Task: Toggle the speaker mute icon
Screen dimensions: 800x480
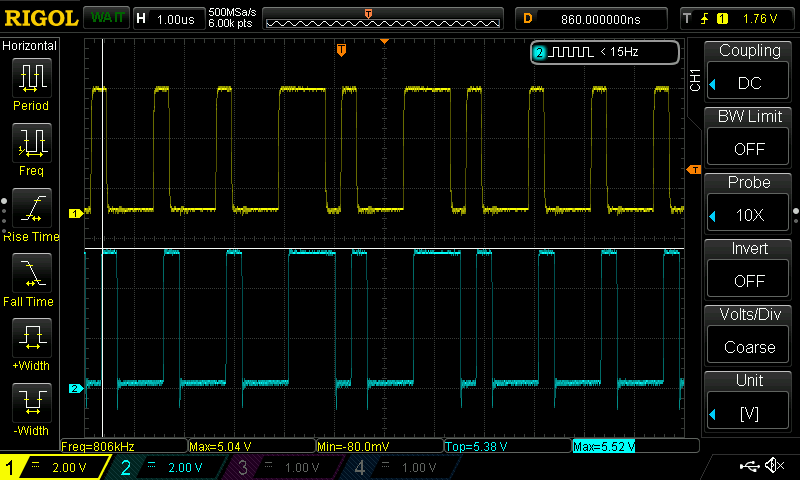Action: click(773, 466)
